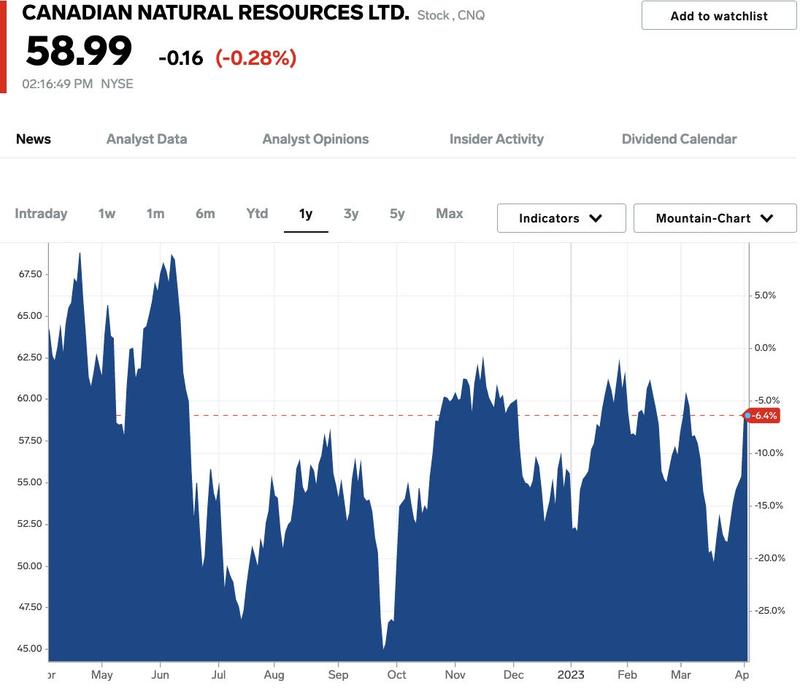
Task: Click the (-0.28%) percent change
Action: click(256, 58)
